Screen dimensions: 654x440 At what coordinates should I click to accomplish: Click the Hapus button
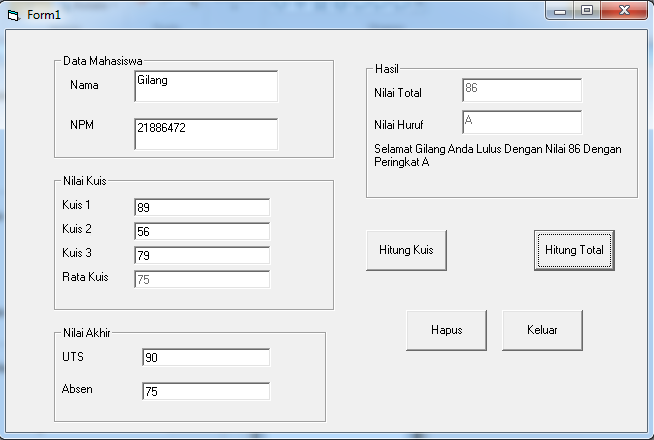[x=446, y=330]
